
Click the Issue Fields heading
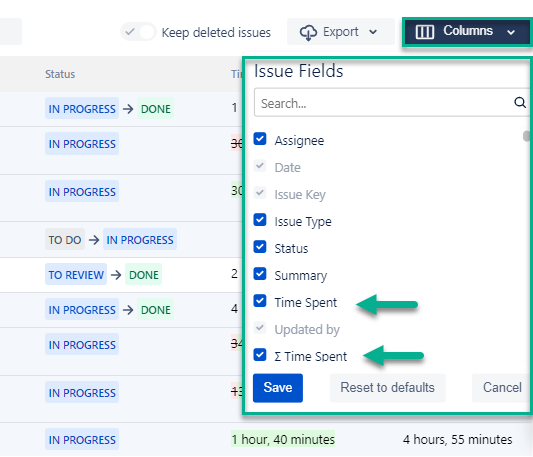298,71
